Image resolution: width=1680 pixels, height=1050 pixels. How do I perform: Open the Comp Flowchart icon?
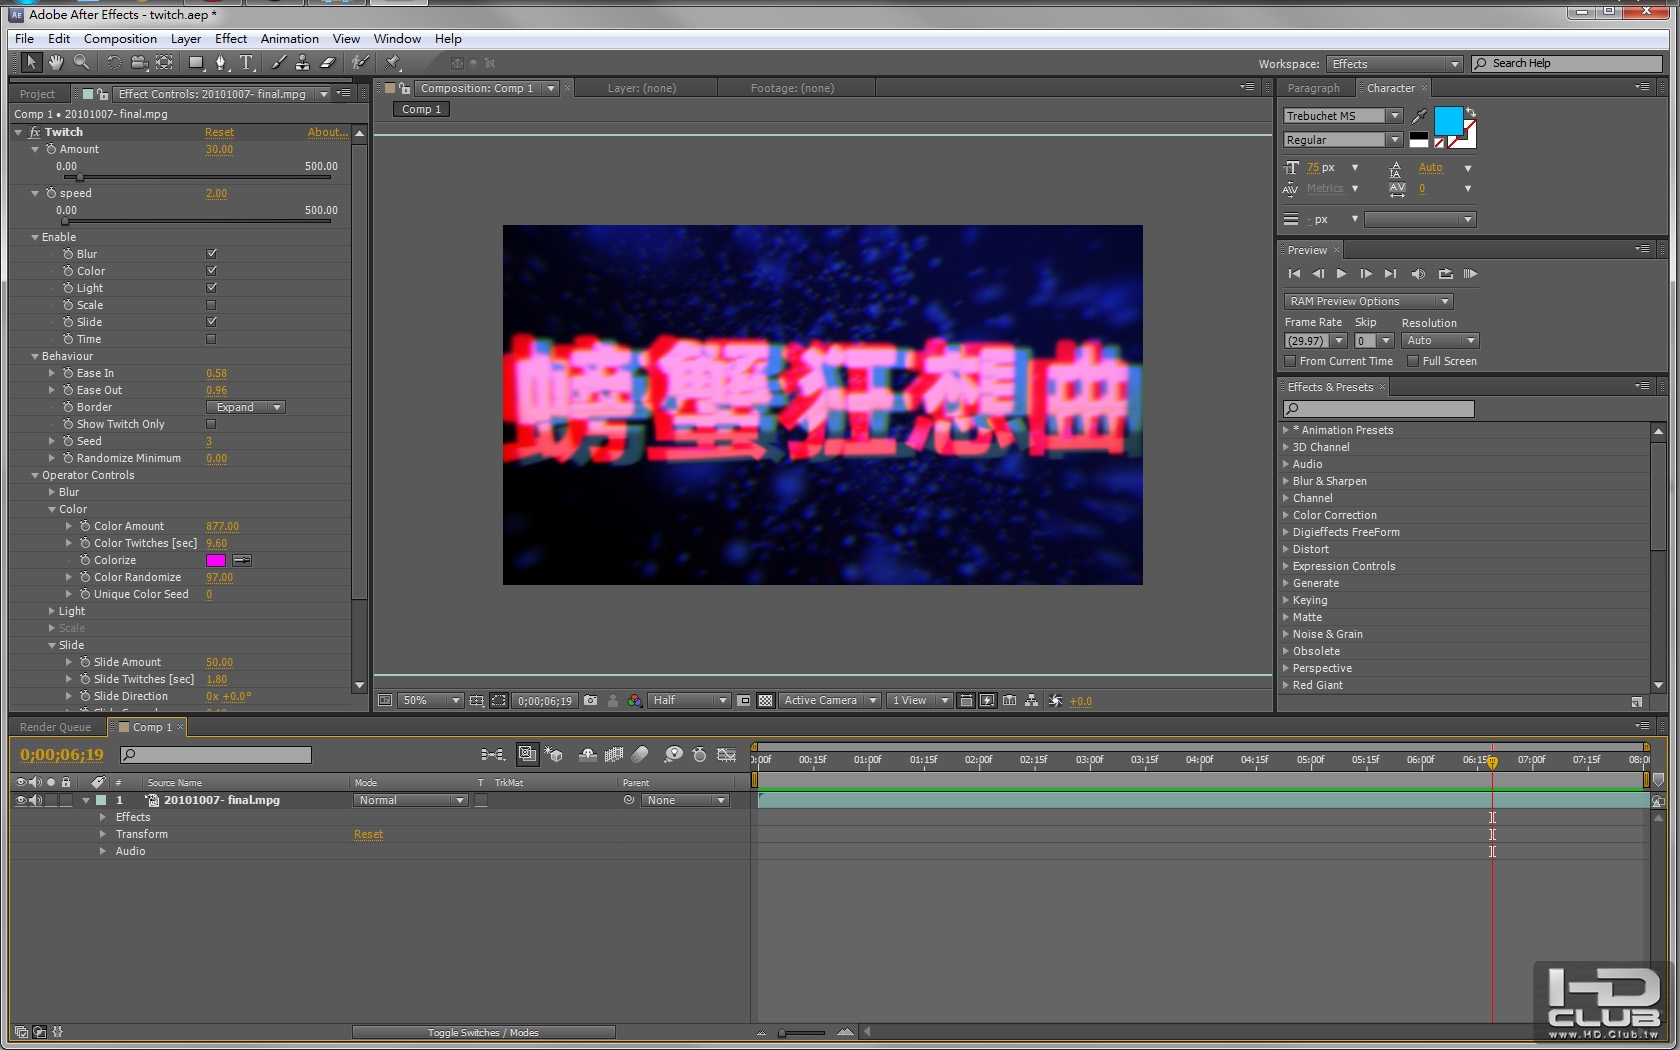point(1031,701)
